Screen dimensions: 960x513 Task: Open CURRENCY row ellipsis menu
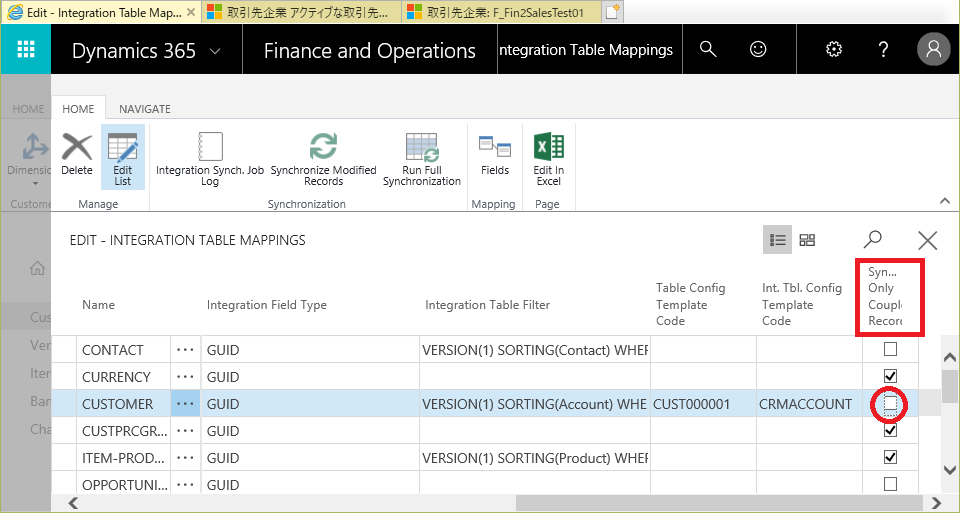point(185,376)
